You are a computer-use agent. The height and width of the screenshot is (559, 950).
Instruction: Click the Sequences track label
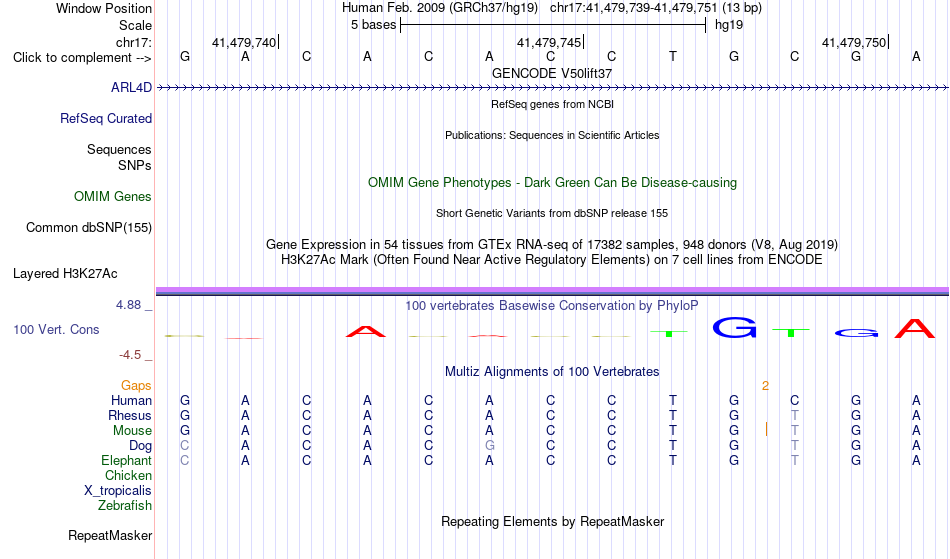(x=119, y=149)
